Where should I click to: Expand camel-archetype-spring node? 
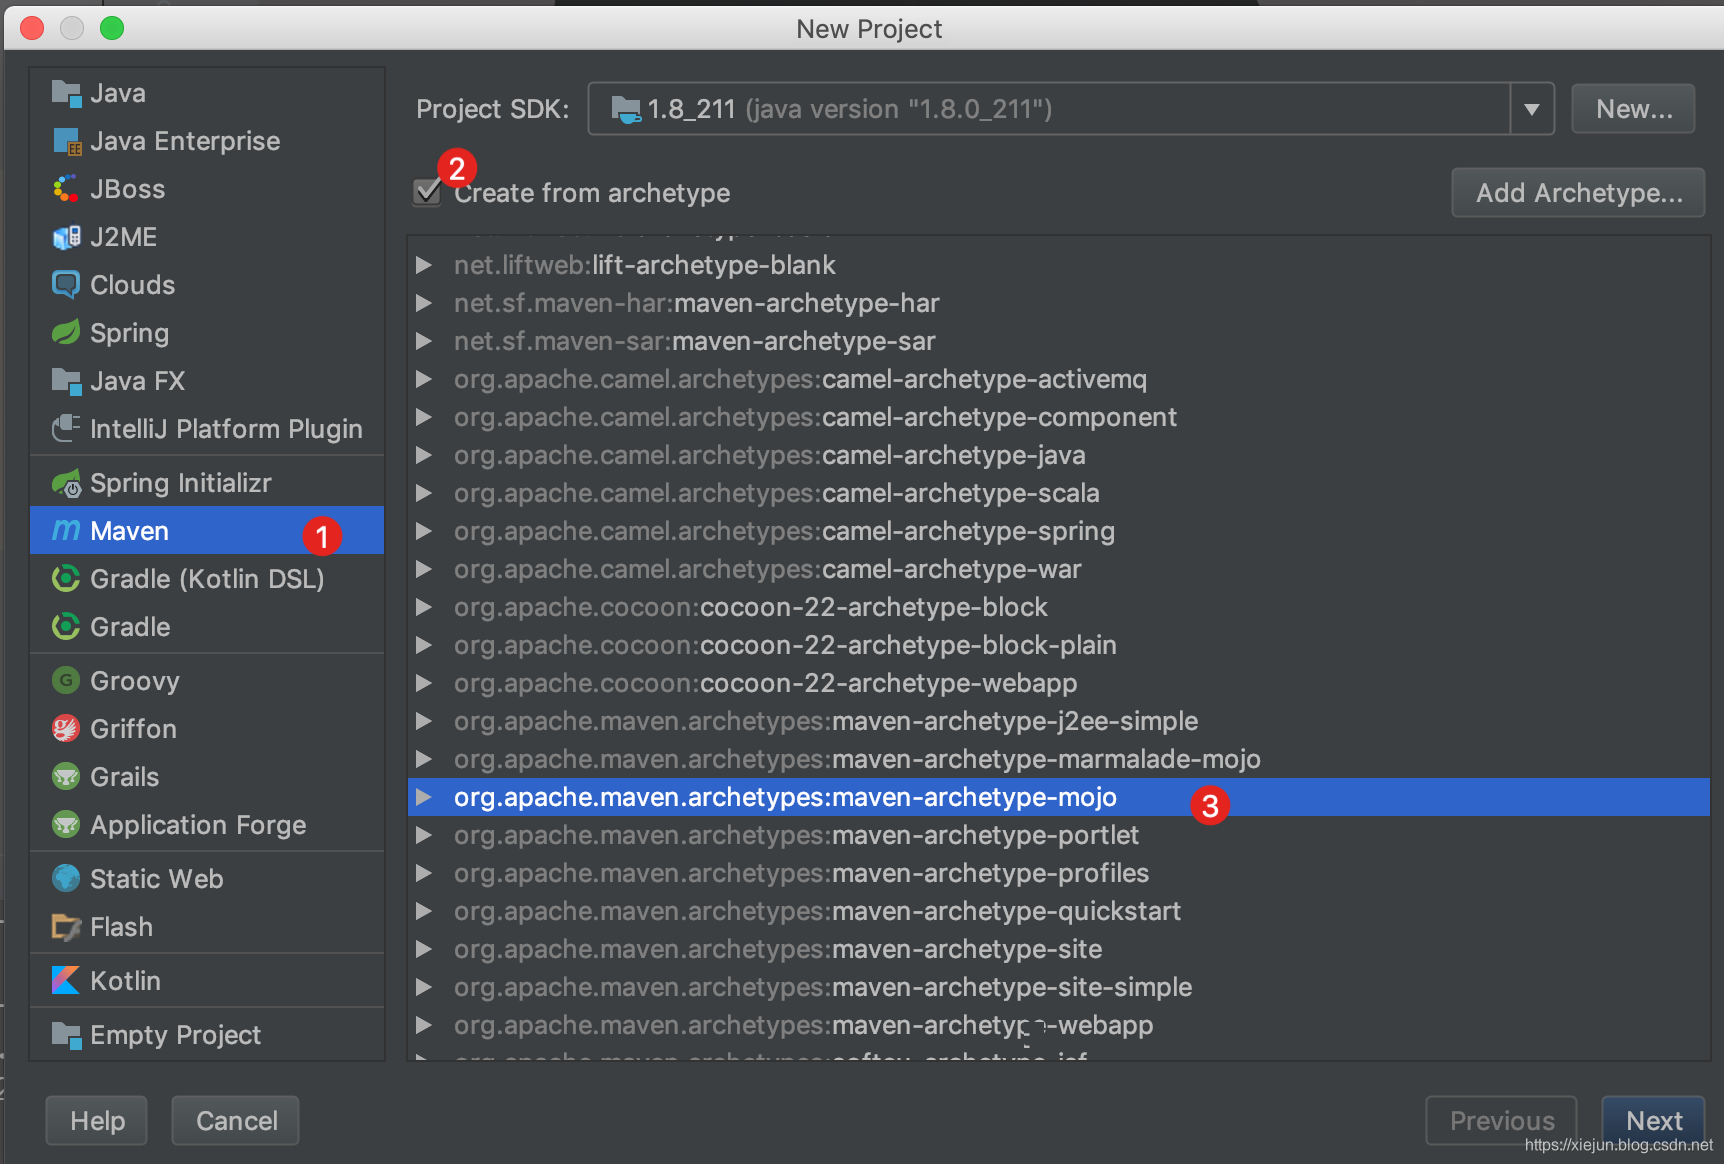(x=424, y=531)
